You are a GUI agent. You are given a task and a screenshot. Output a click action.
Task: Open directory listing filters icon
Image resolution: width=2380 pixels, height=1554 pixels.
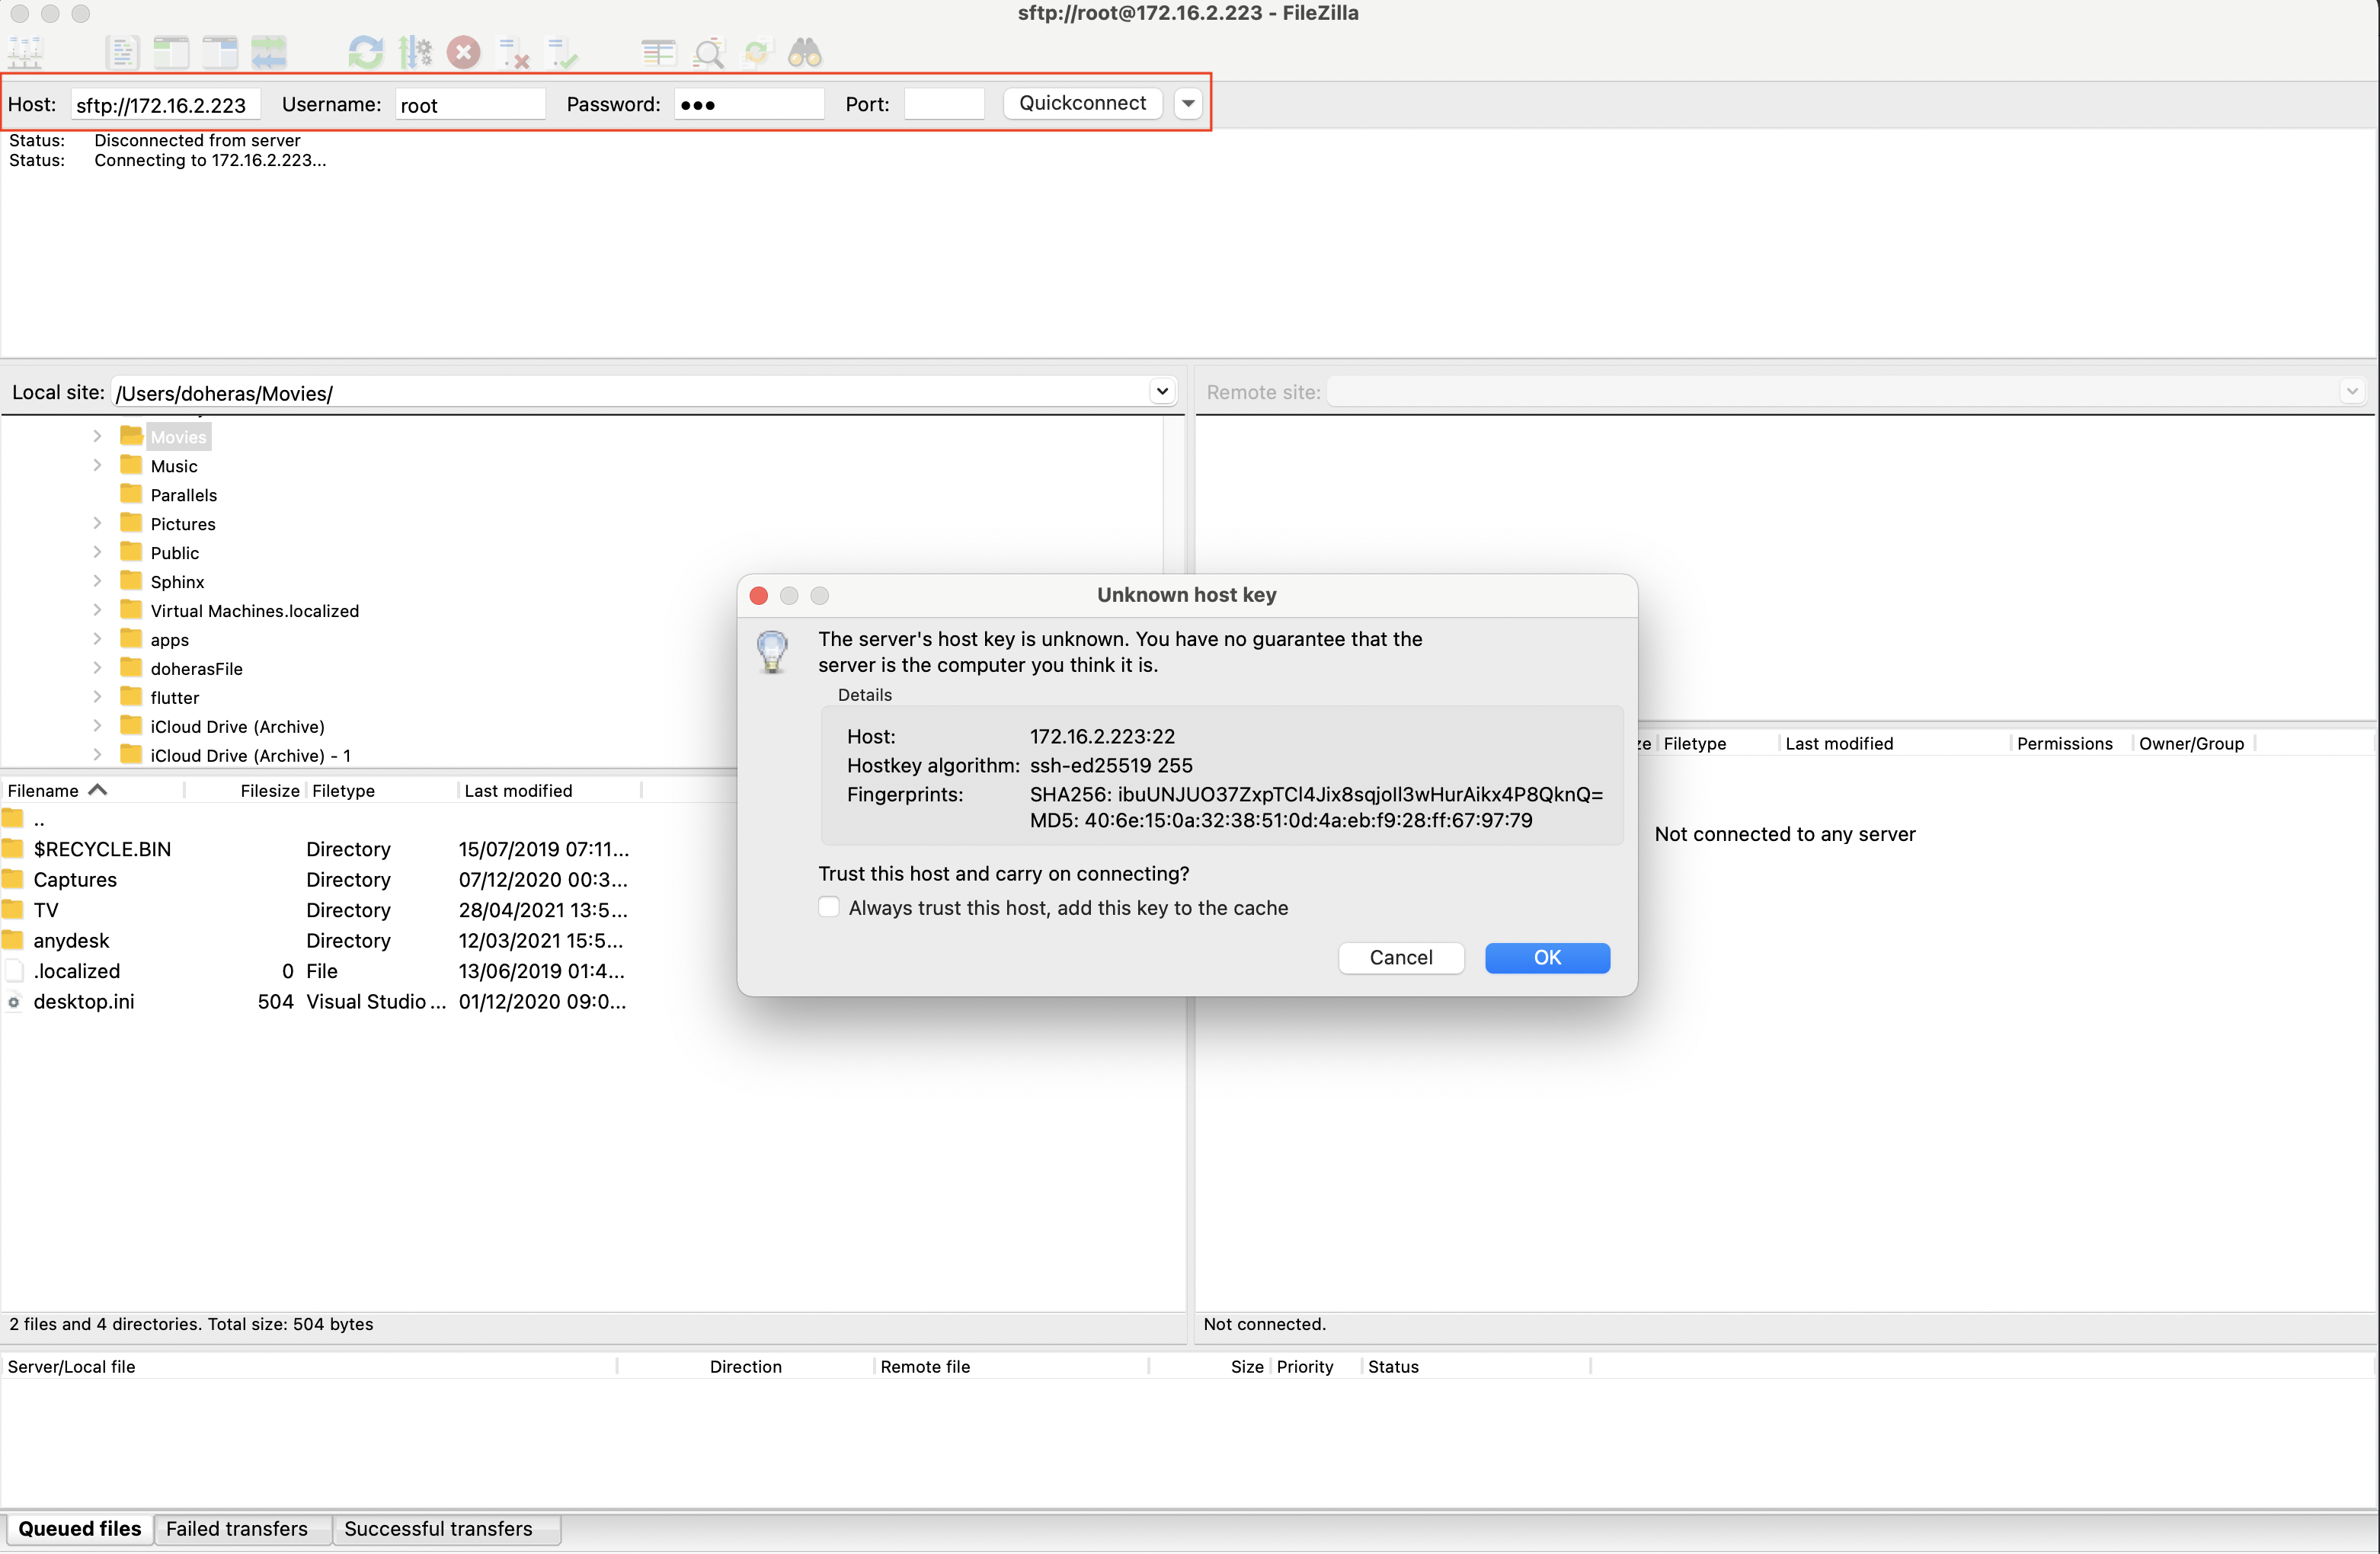tap(659, 52)
